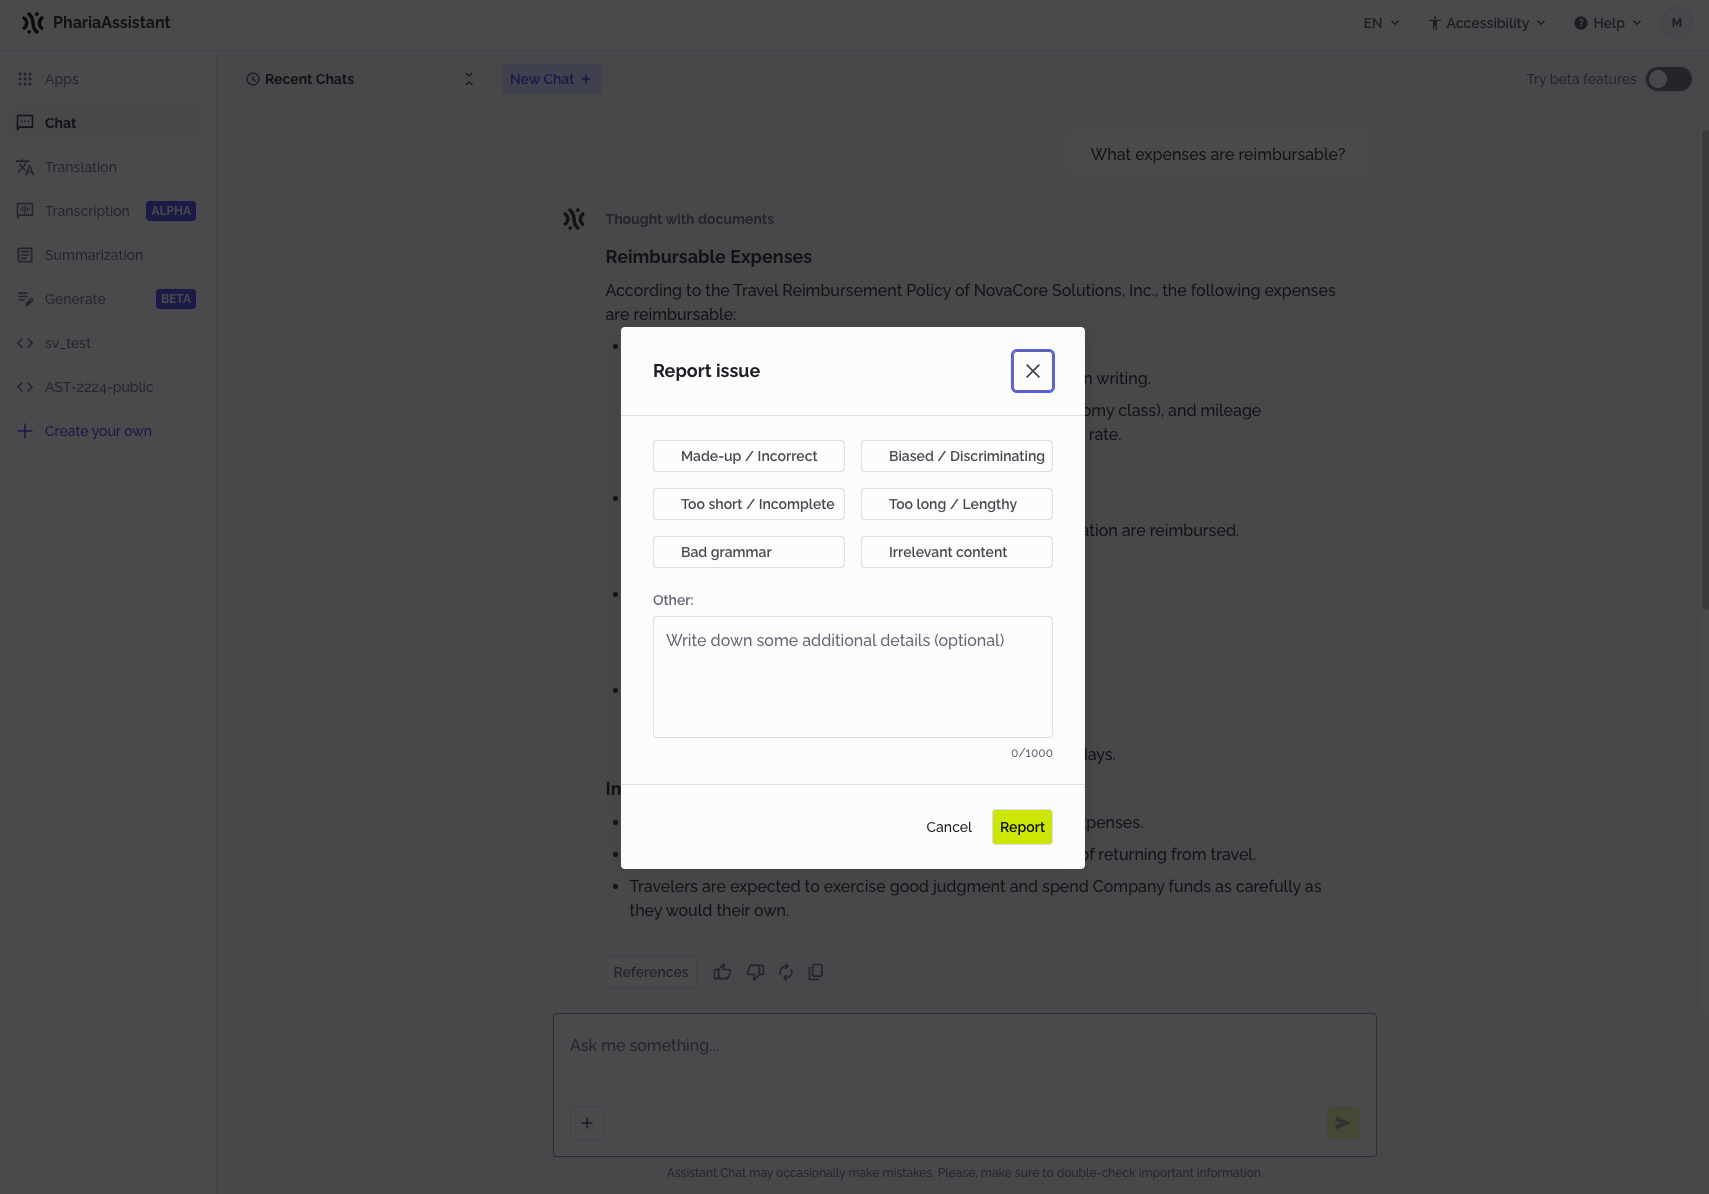Open the Accessibility menu
The height and width of the screenshot is (1194, 1709).
1486,22
